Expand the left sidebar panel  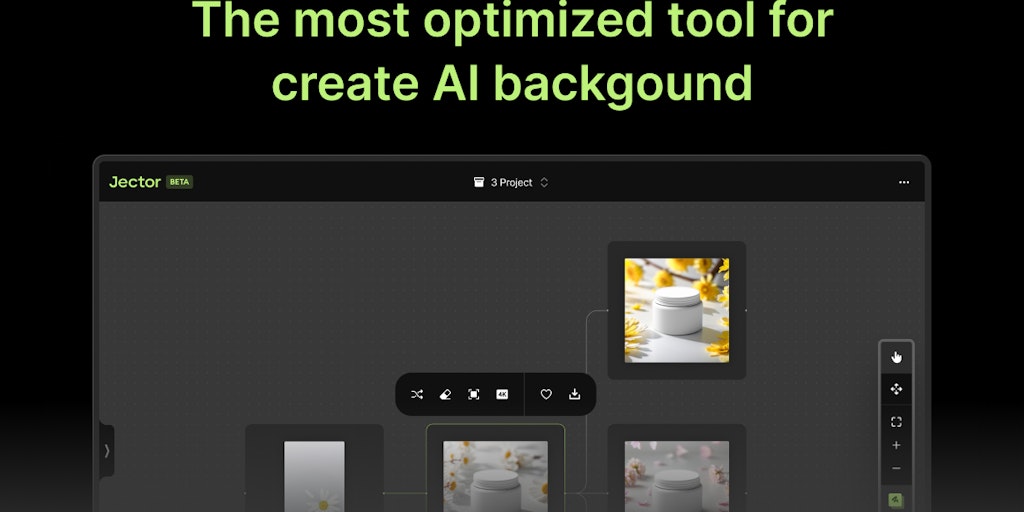[x=106, y=451]
